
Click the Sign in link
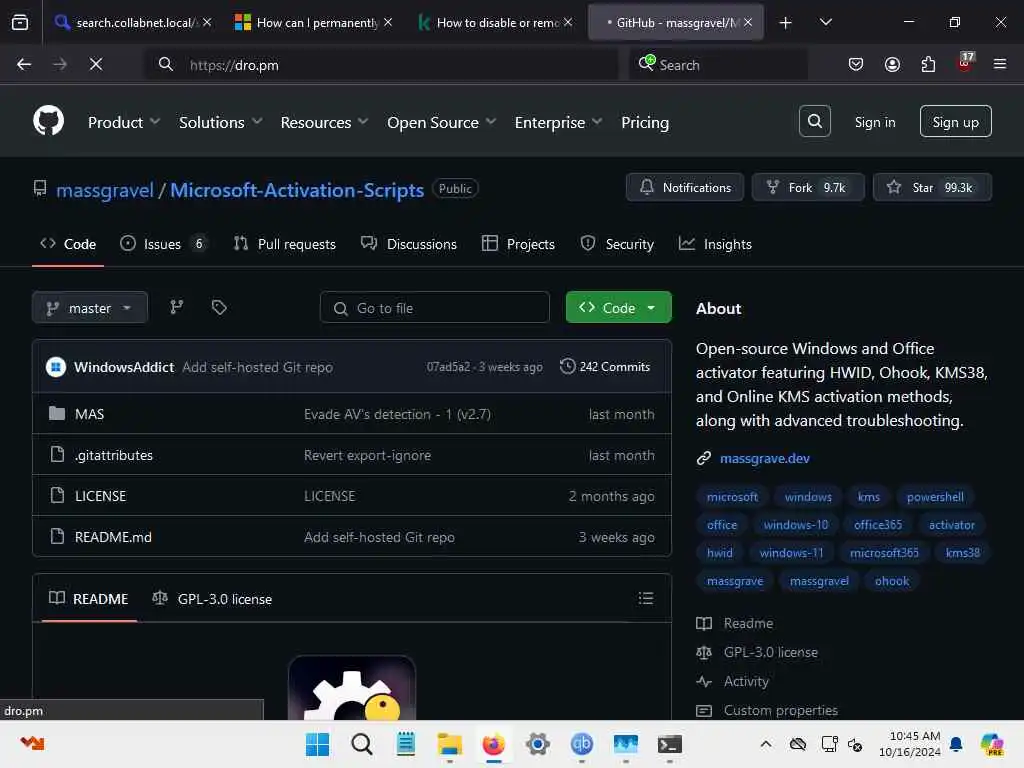click(875, 122)
